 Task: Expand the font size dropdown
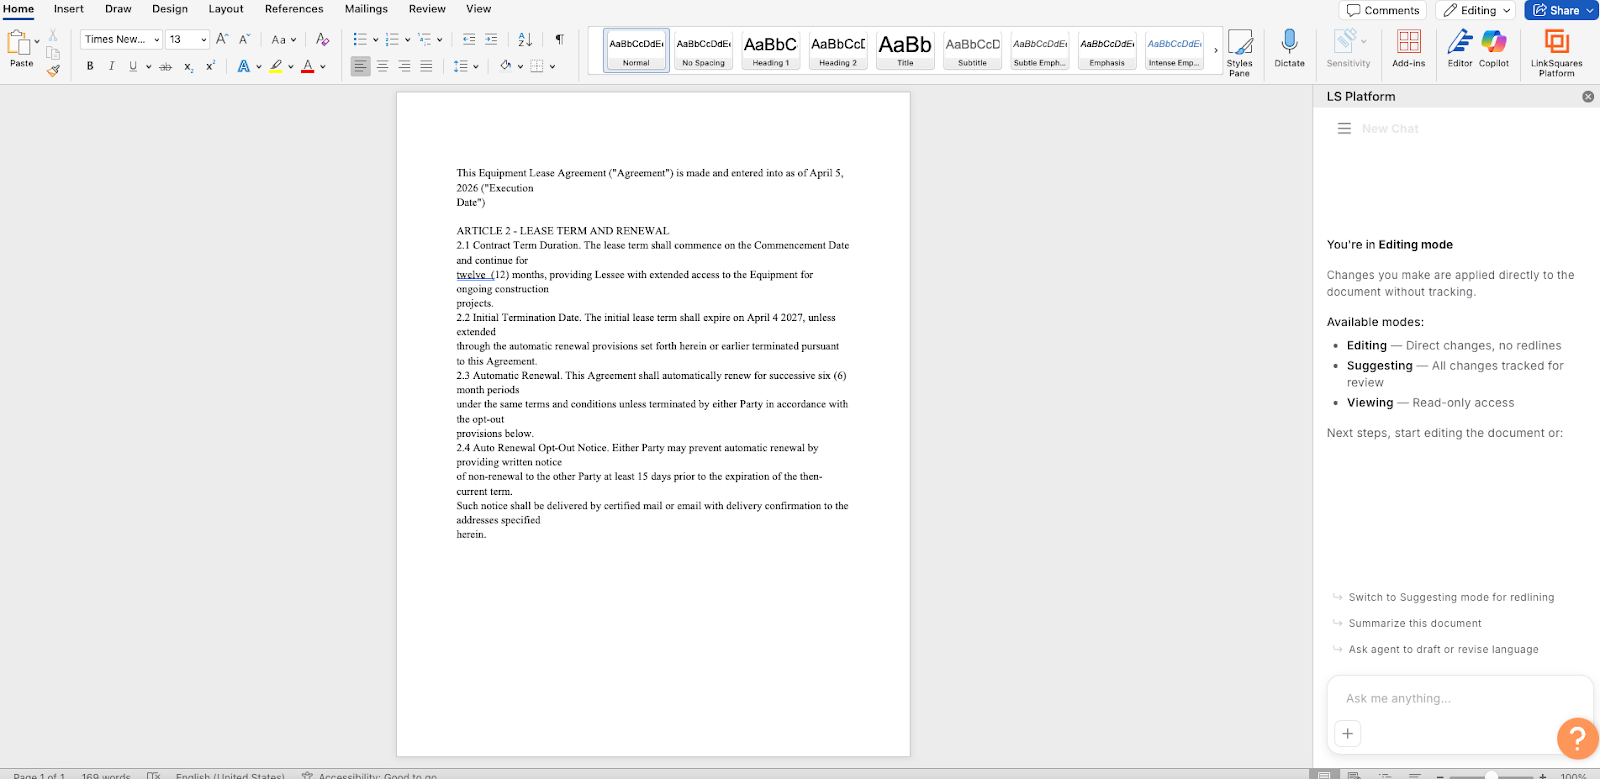204,40
